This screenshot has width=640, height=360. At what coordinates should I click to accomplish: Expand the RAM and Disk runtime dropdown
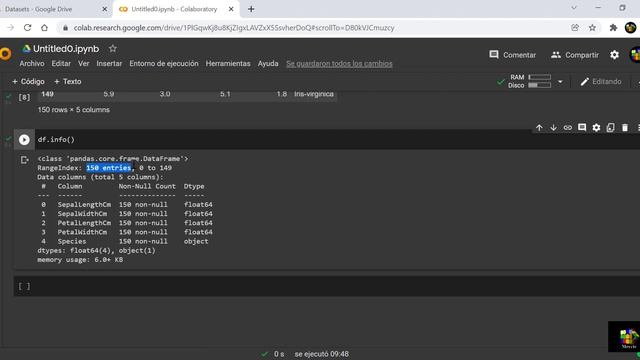(x=560, y=82)
